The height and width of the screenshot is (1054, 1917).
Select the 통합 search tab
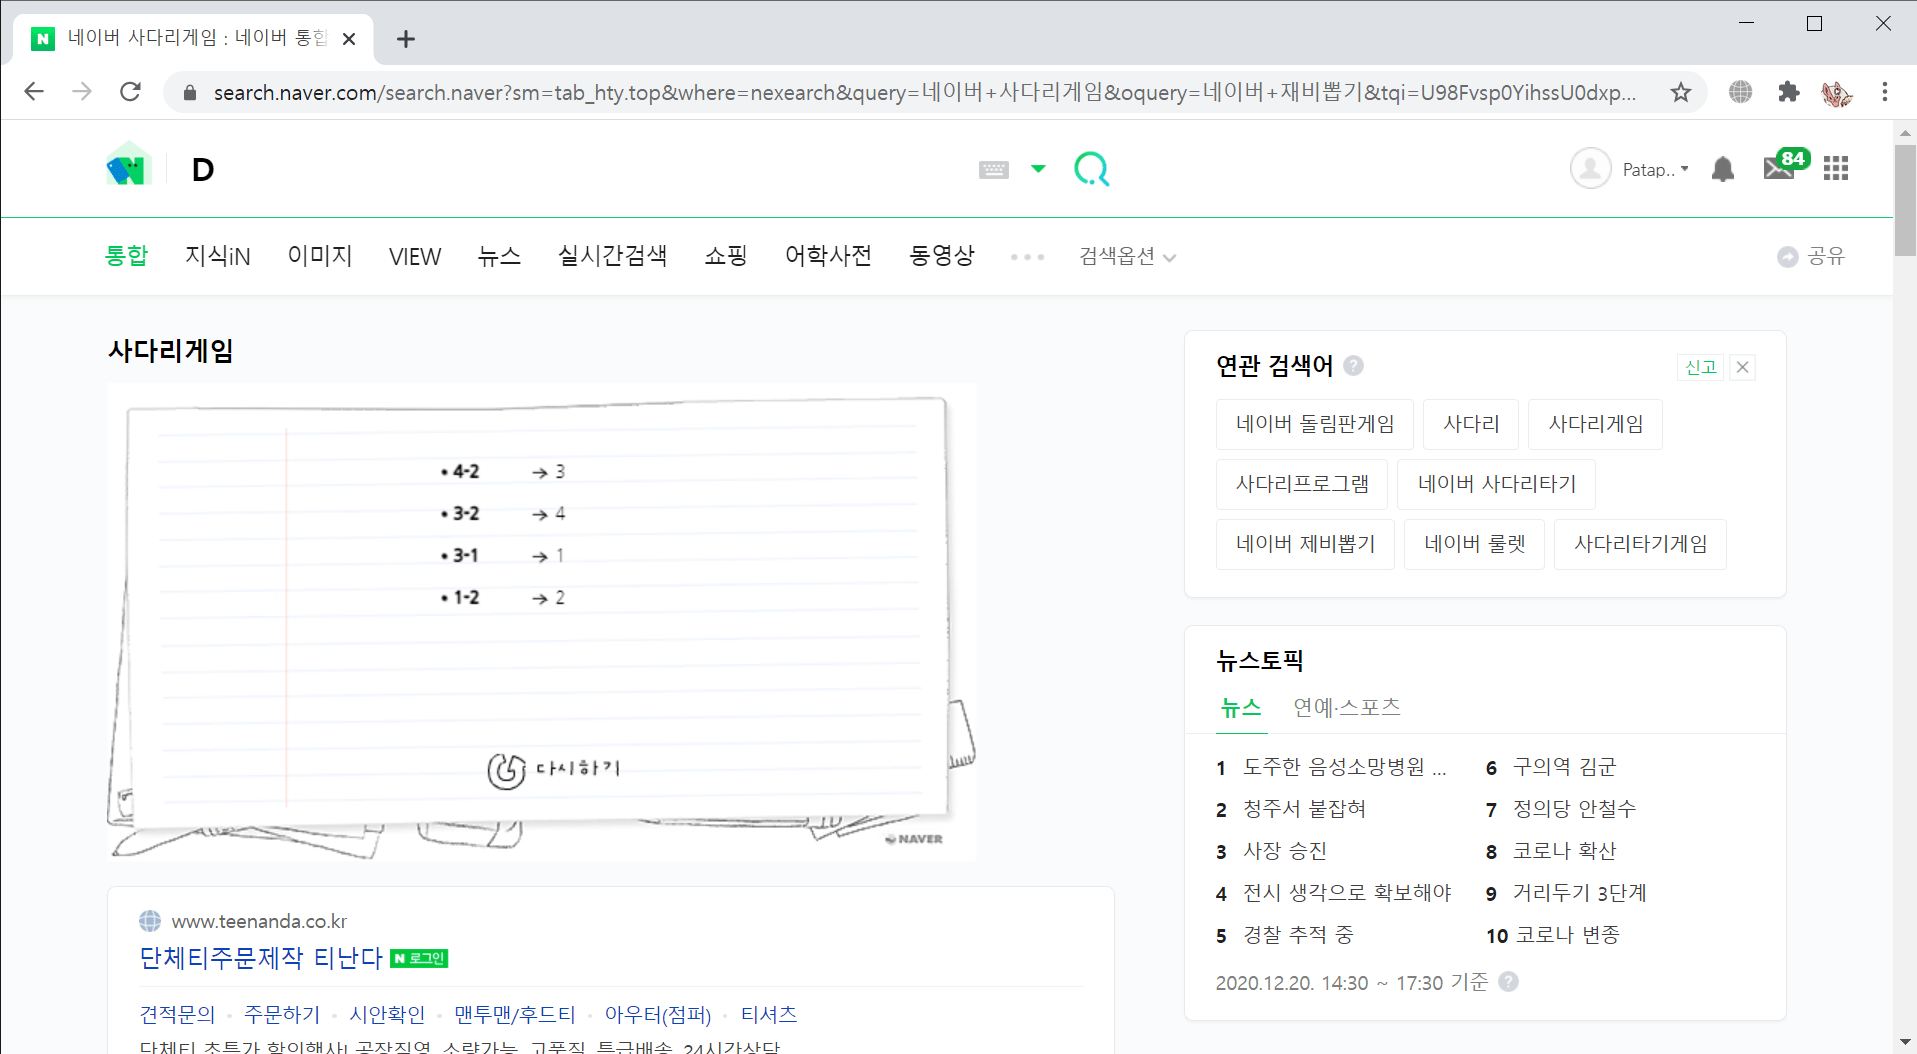tap(126, 256)
